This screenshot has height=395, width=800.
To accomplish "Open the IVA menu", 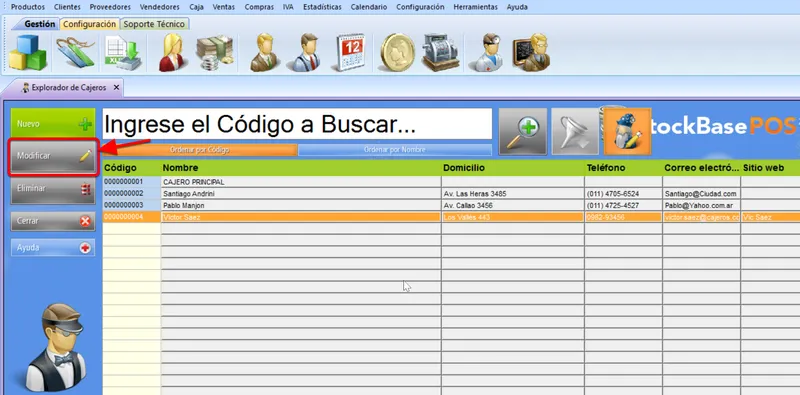I will click(x=288, y=7).
